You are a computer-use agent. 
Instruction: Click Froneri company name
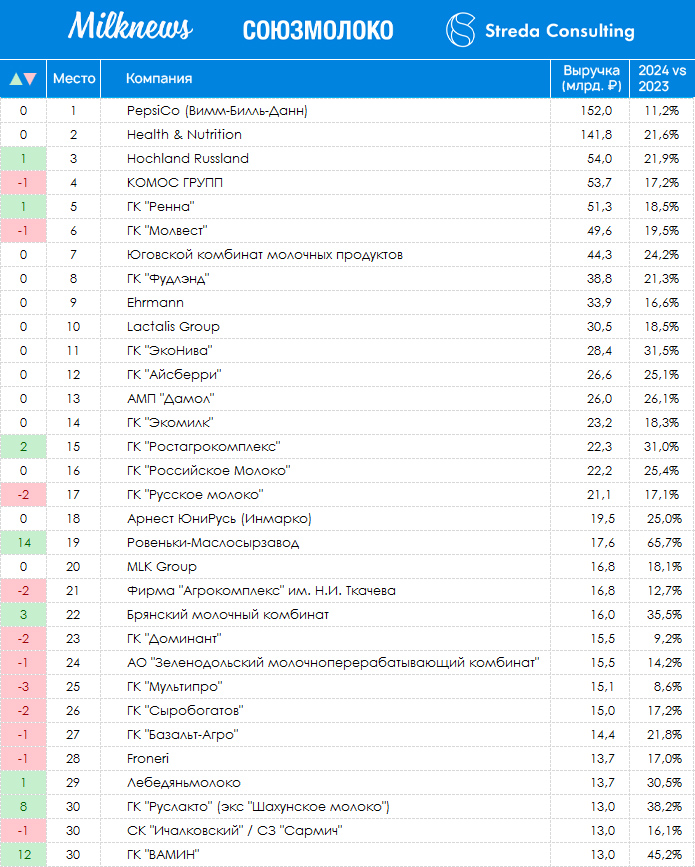pyautogui.click(x=148, y=759)
